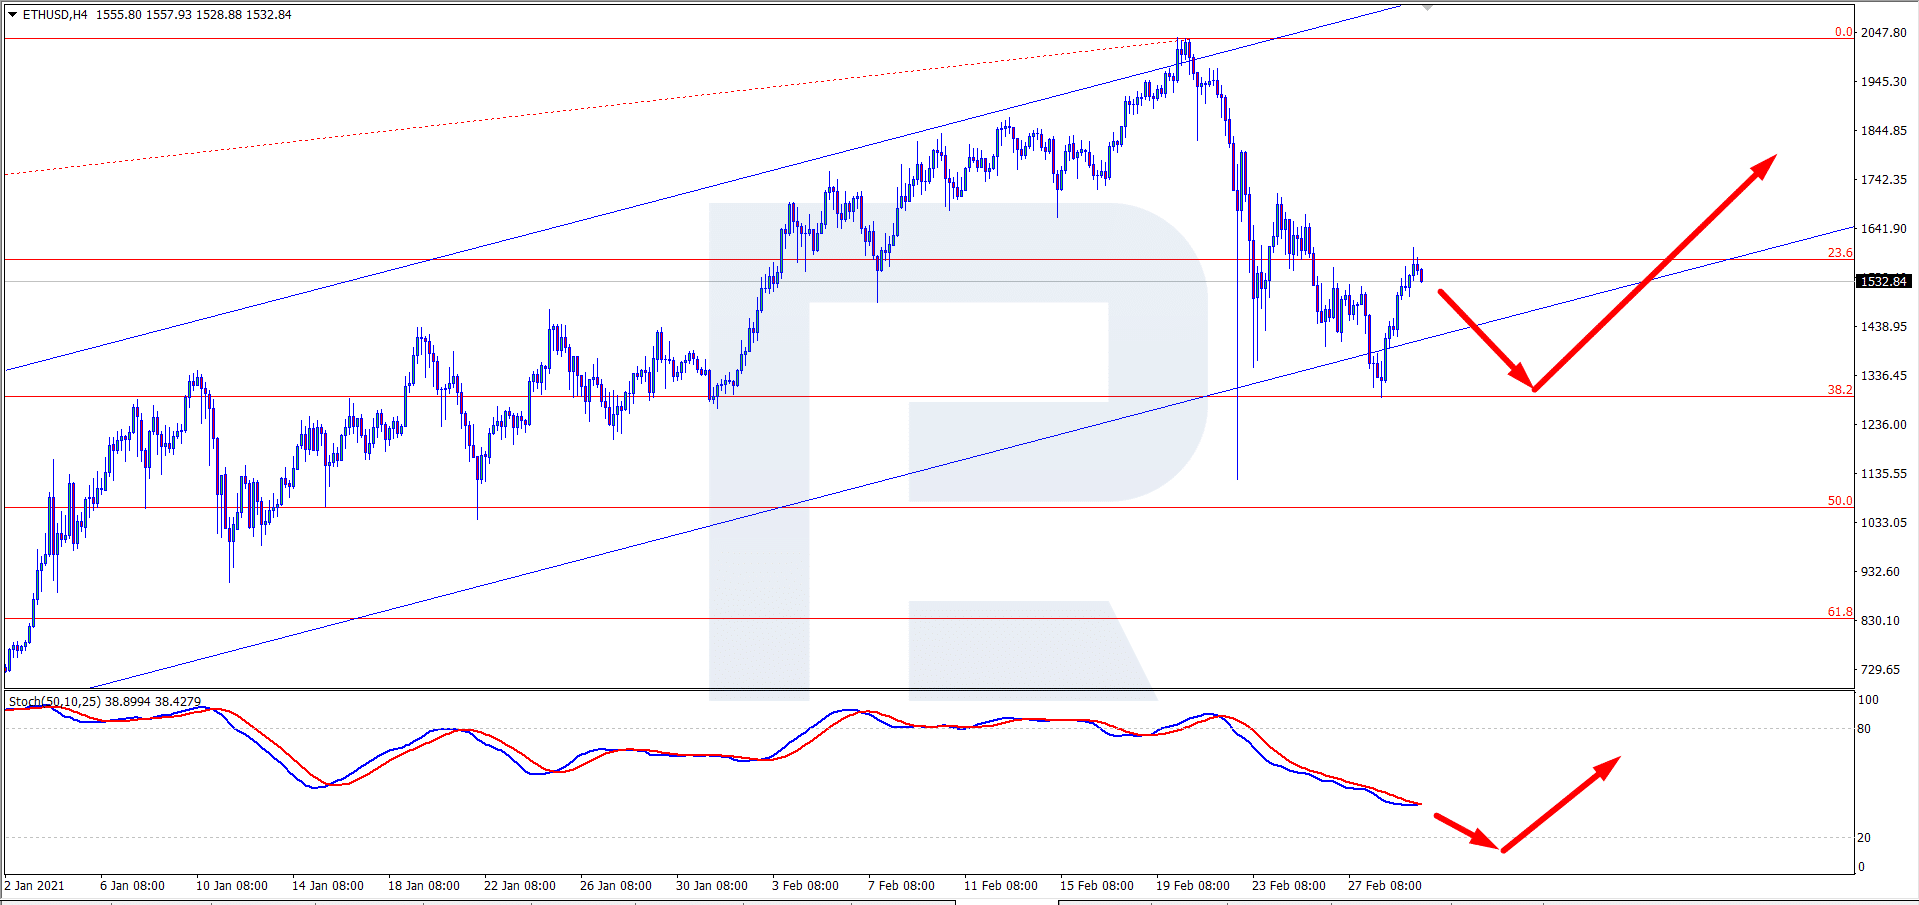Click the 26 Jan 08:00 time label
Screen dimensions: 1919x905
[616, 886]
